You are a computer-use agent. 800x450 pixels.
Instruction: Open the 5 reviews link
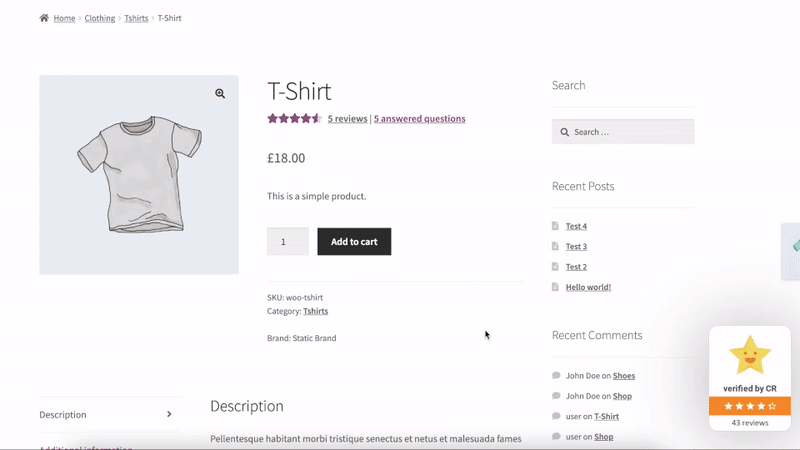[348, 118]
